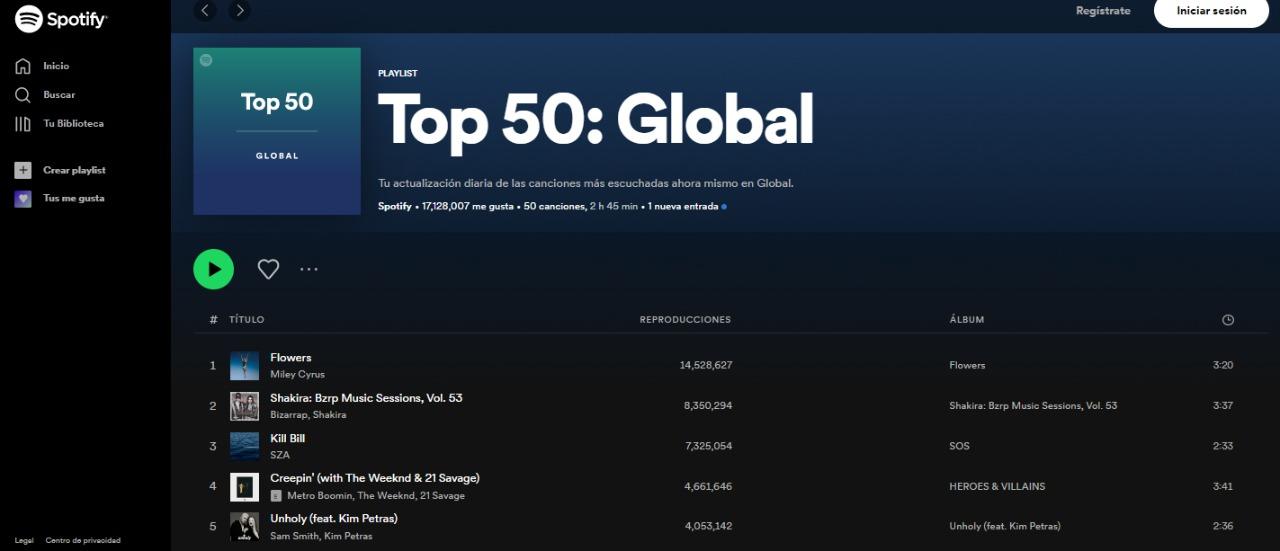Click the Regístrate link
The height and width of the screenshot is (551, 1280).
coord(1103,11)
